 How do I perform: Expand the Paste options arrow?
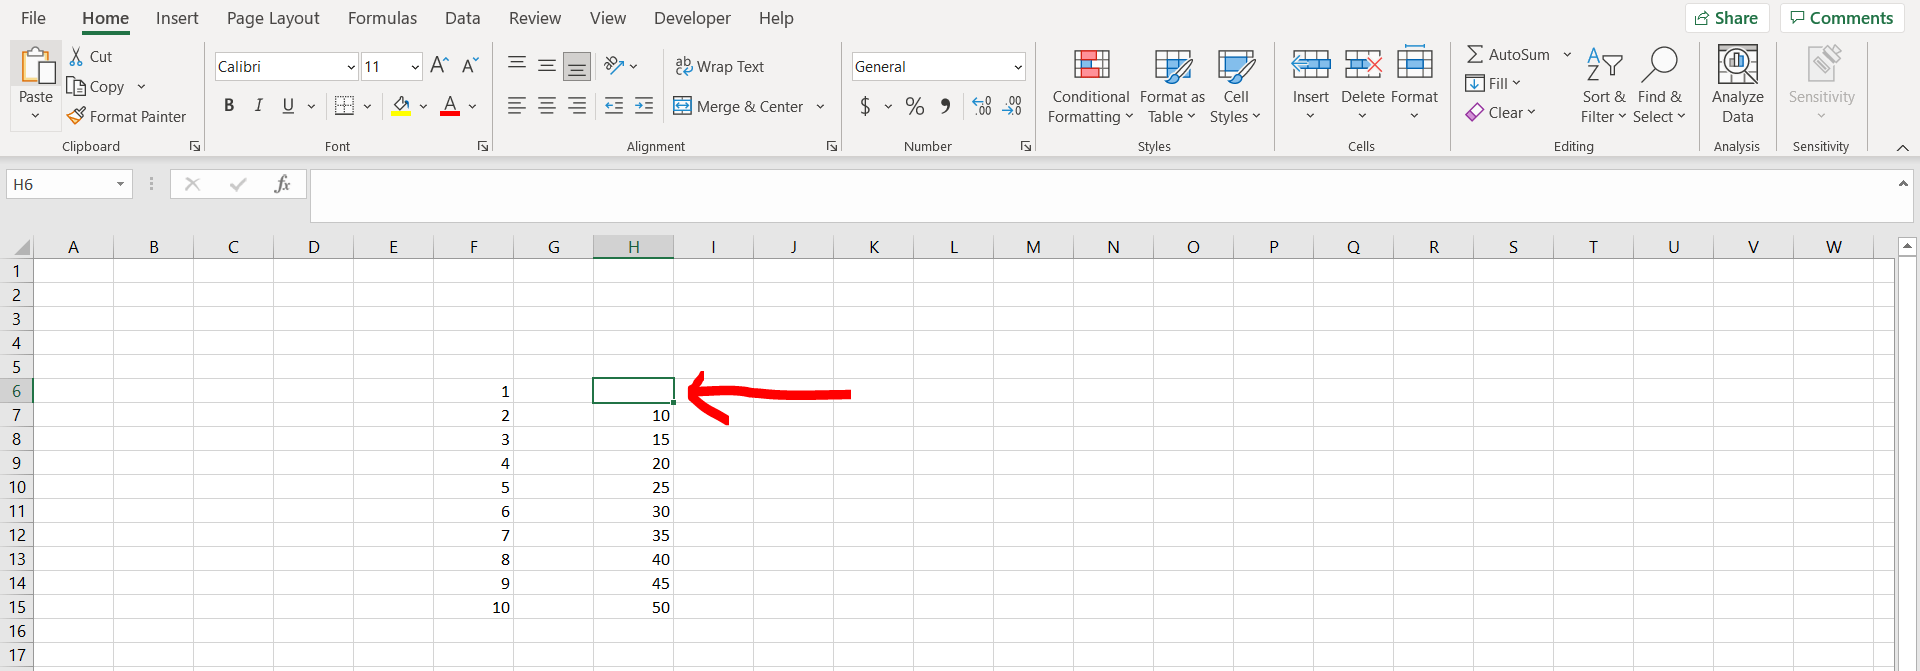35,116
